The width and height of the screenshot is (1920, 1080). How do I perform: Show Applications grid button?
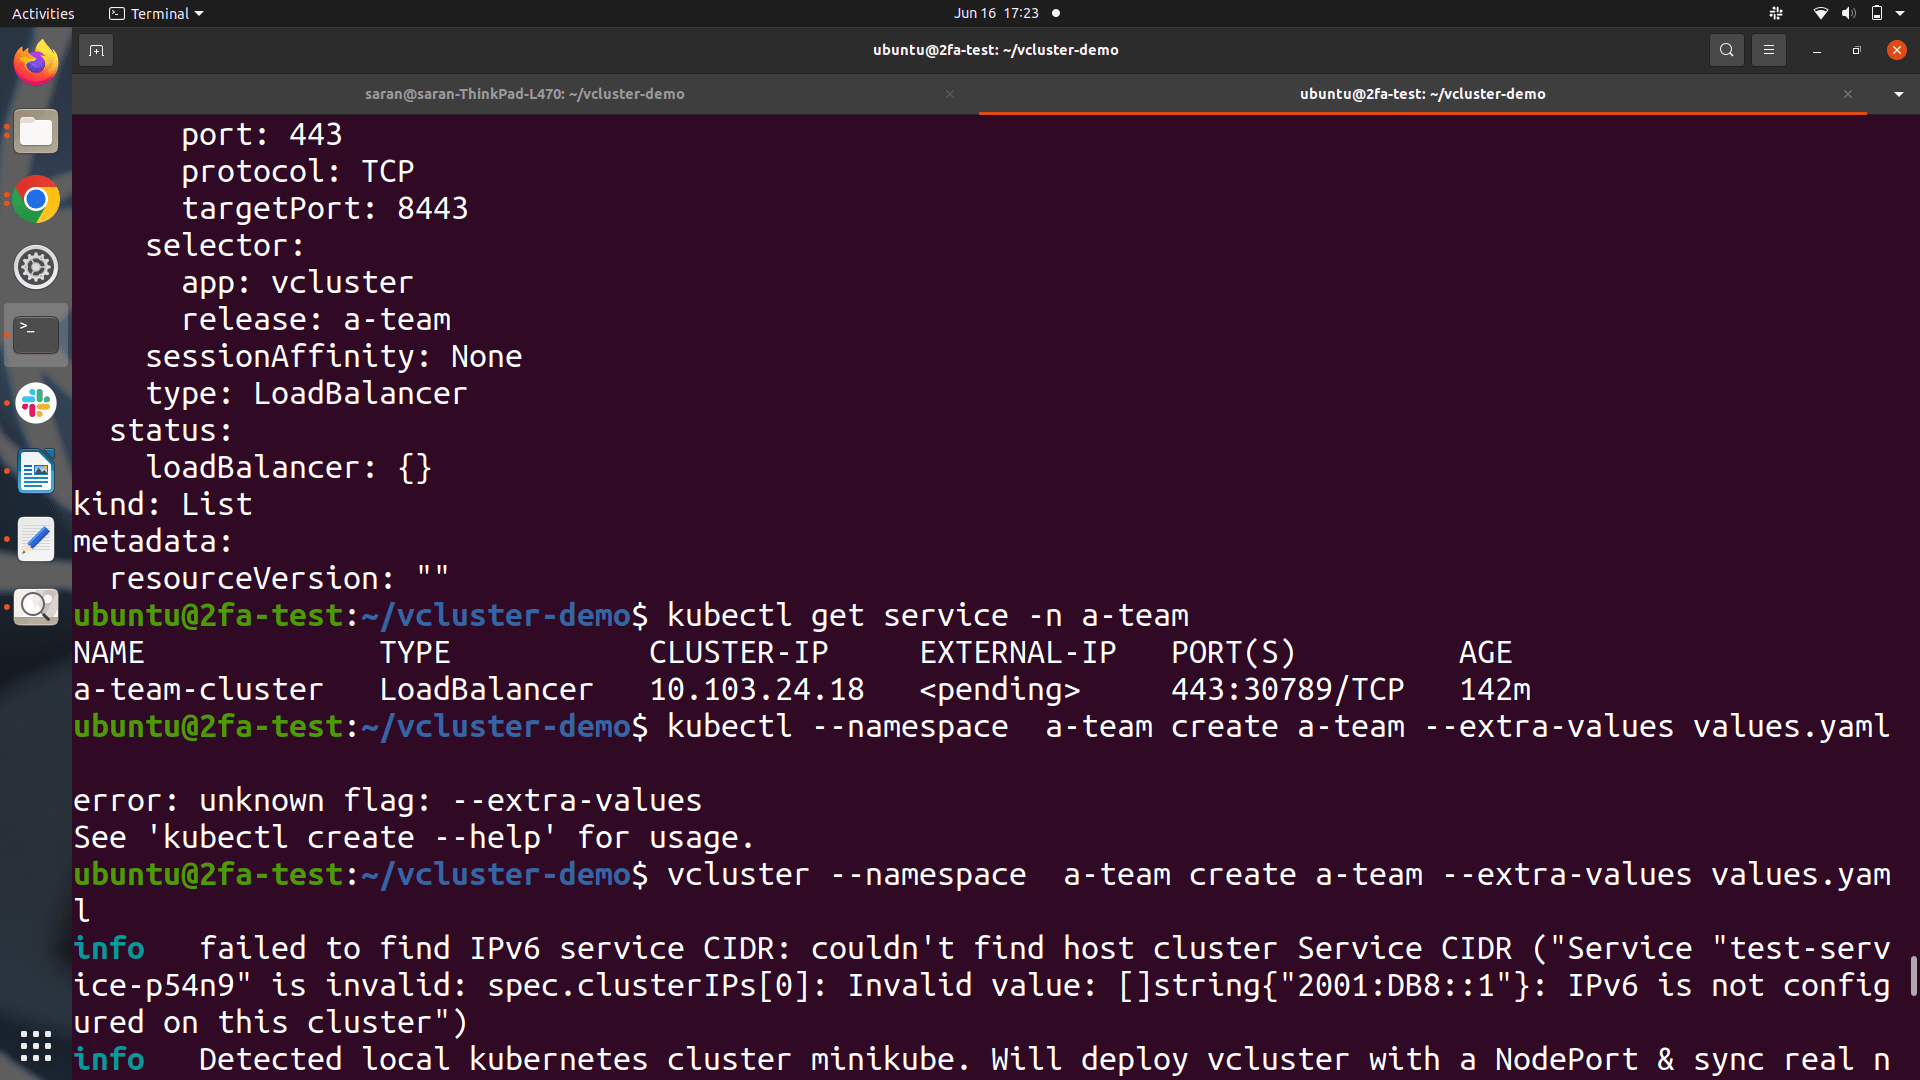(36, 1046)
